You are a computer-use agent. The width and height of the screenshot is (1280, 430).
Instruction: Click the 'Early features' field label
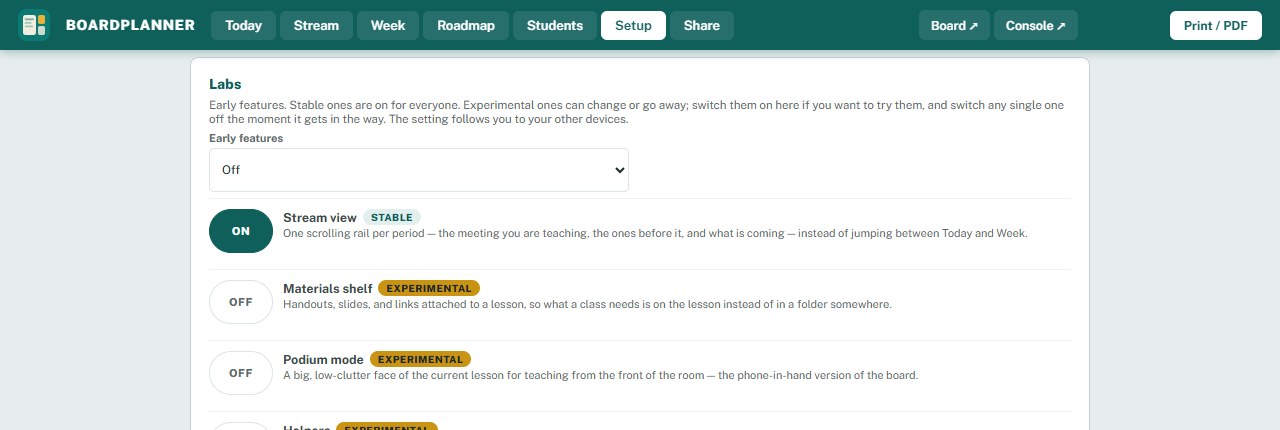pos(246,138)
